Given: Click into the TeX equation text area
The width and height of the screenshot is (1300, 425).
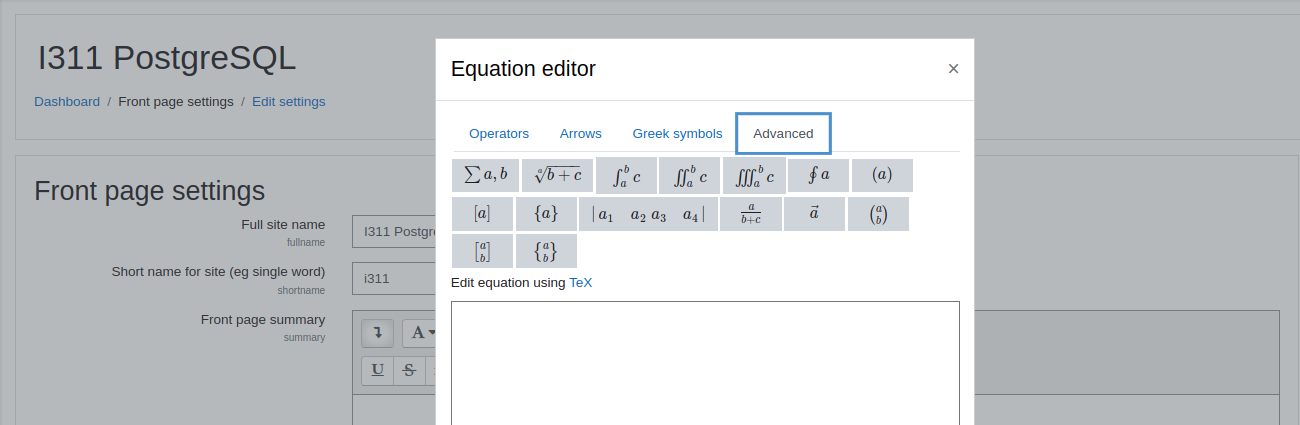Looking at the screenshot, I should (x=705, y=363).
